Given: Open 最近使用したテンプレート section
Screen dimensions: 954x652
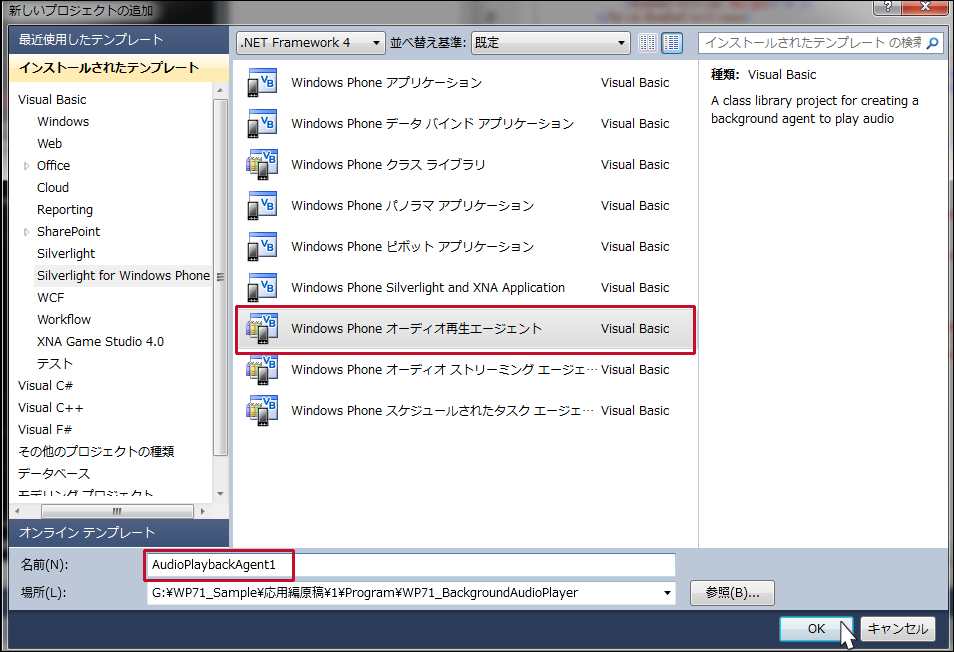Looking at the screenshot, I should (x=119, y=40).
